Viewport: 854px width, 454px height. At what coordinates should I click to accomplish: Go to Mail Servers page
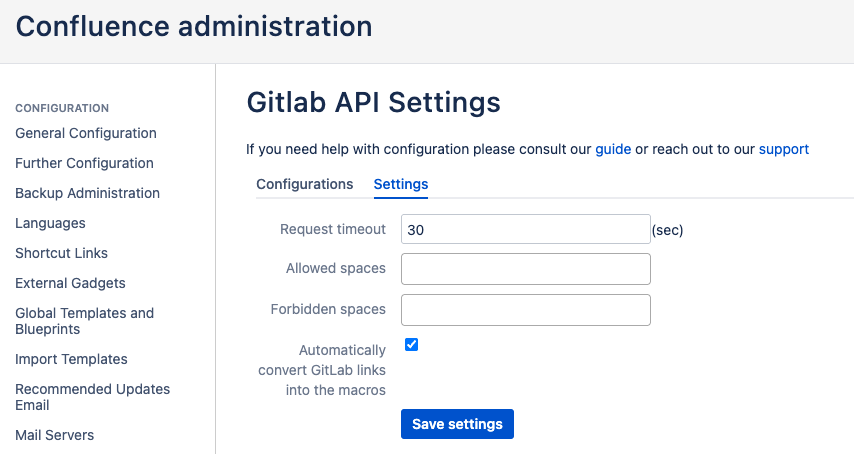point(54,435)
